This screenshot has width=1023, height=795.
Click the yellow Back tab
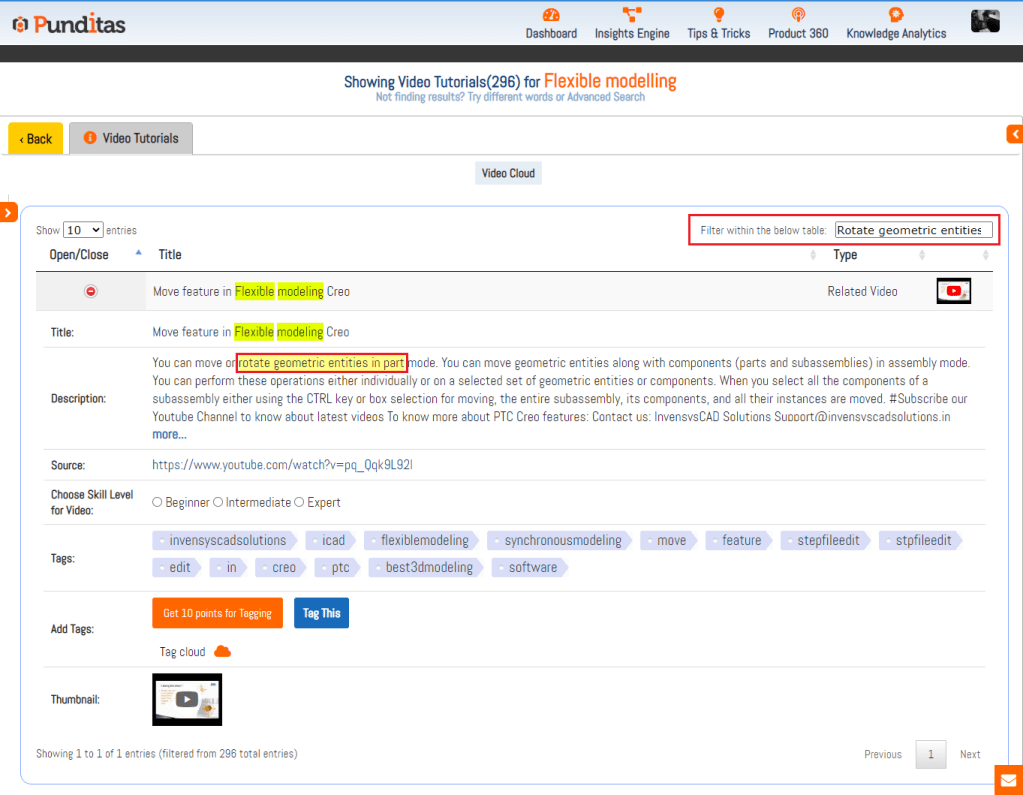point(36,139)
